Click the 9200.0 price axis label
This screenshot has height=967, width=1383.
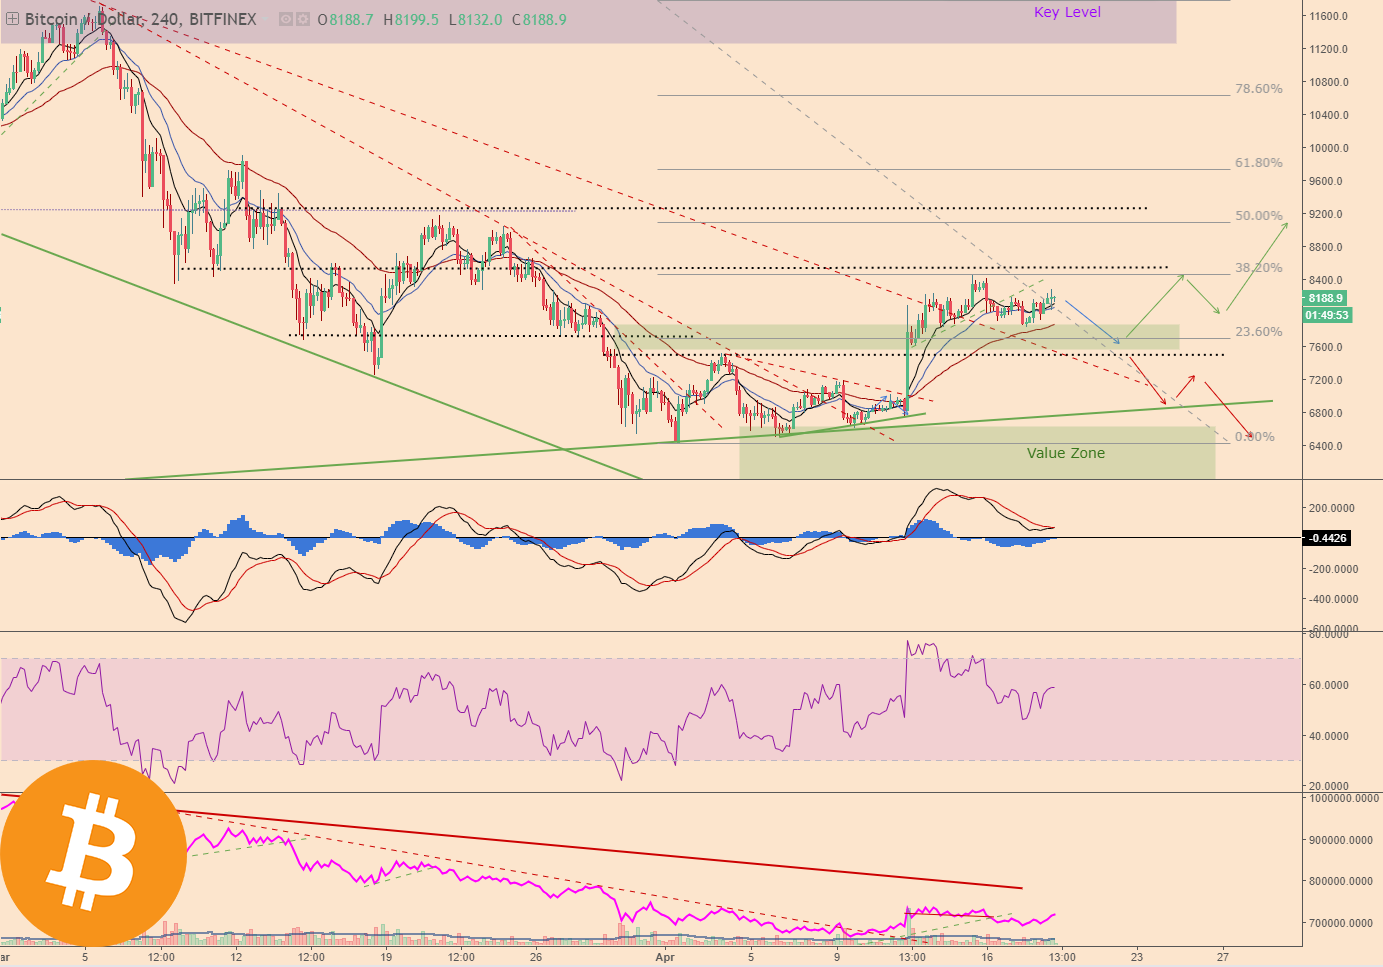click(x=1328, y=215)
